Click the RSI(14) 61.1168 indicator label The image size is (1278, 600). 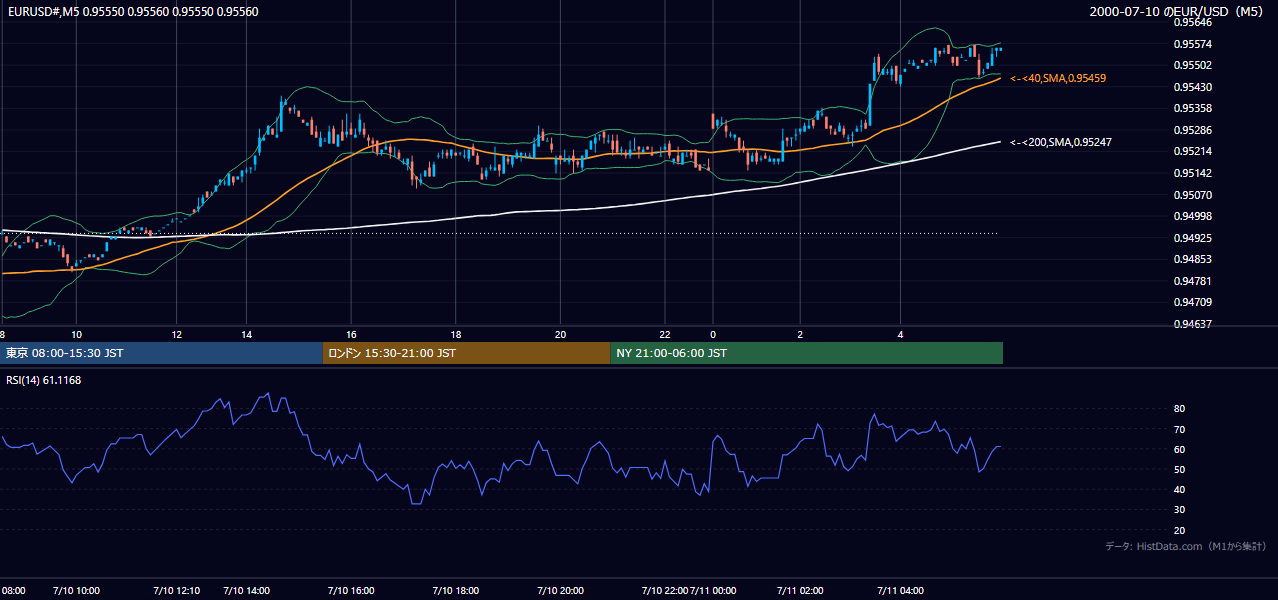point(44,380)
